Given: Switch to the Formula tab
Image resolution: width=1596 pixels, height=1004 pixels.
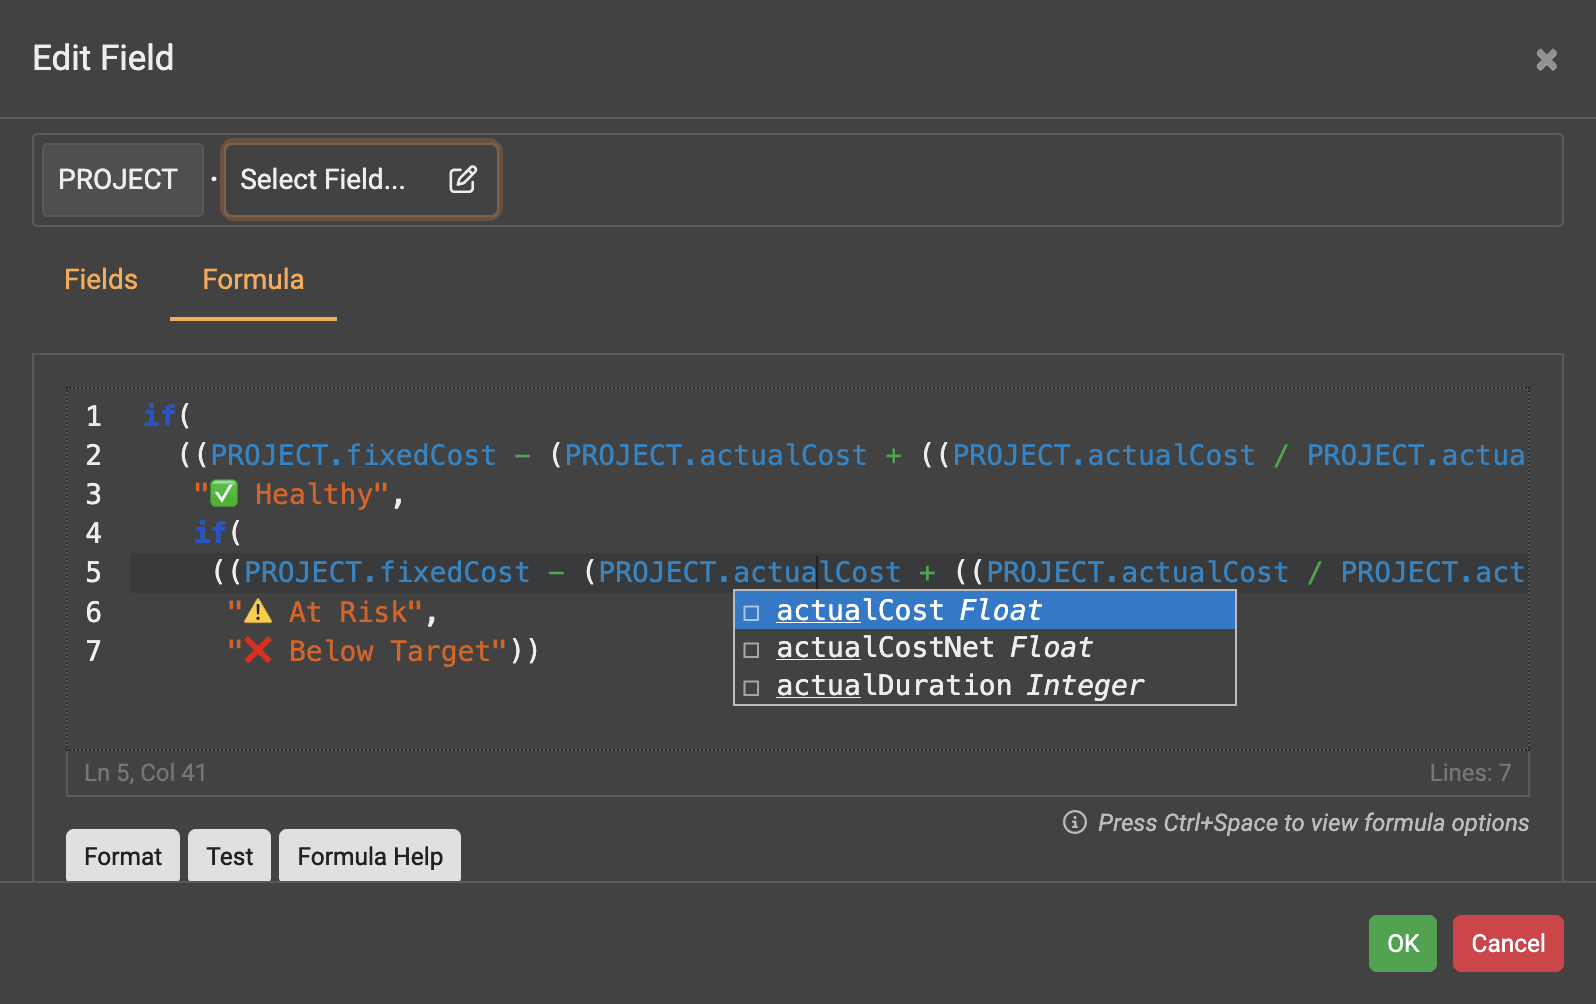Looking at the screenshot, I should [x=253, y=280].
